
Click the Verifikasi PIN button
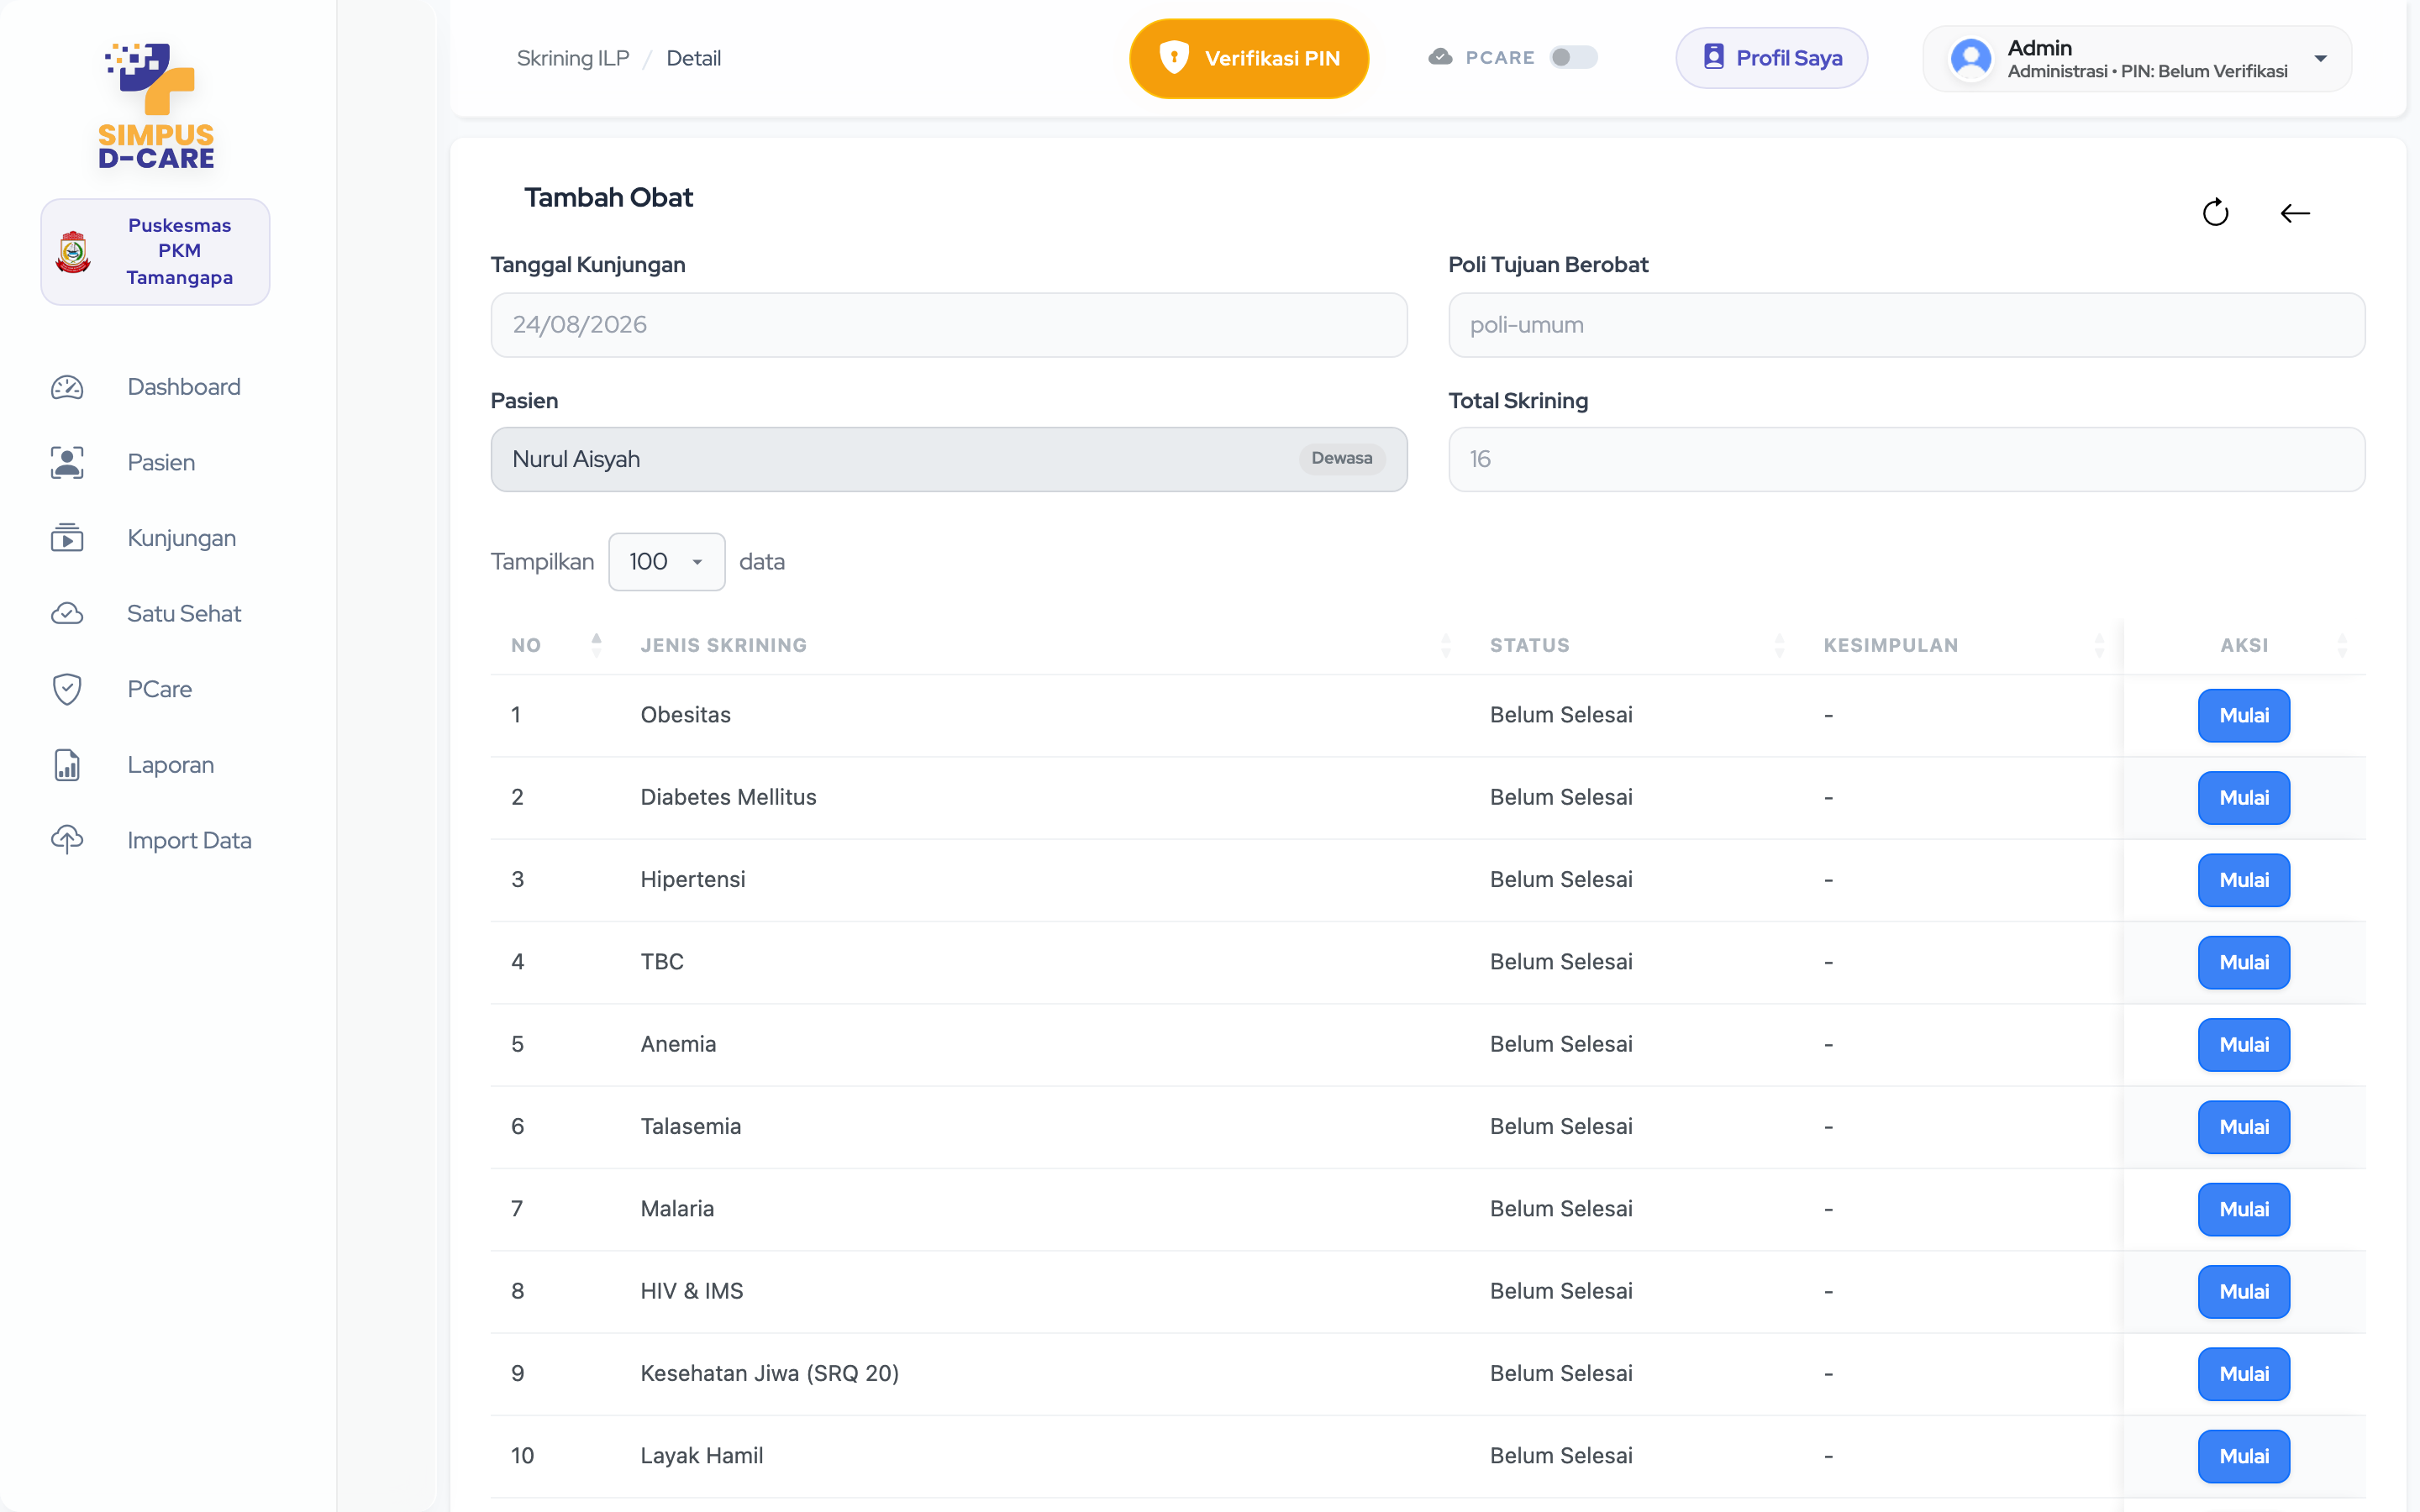click(x=1249, y=58)
